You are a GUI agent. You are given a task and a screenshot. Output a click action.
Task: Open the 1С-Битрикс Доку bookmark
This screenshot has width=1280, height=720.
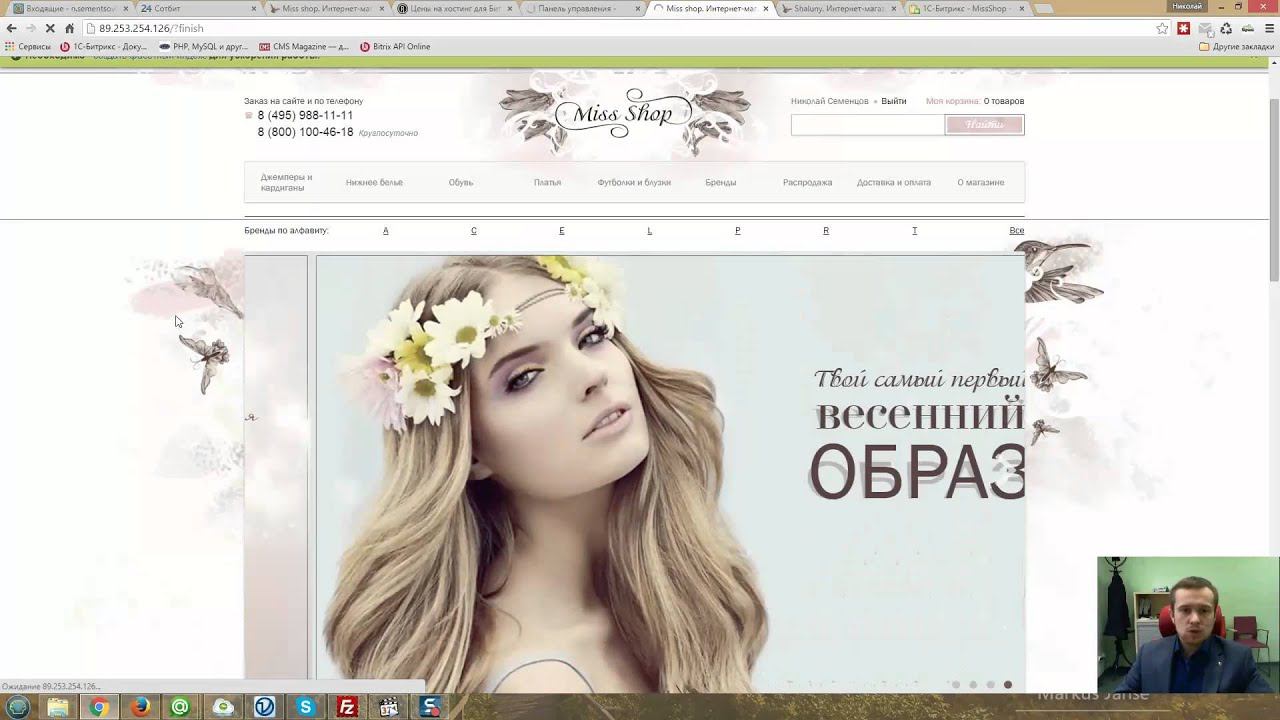[104, 47]
